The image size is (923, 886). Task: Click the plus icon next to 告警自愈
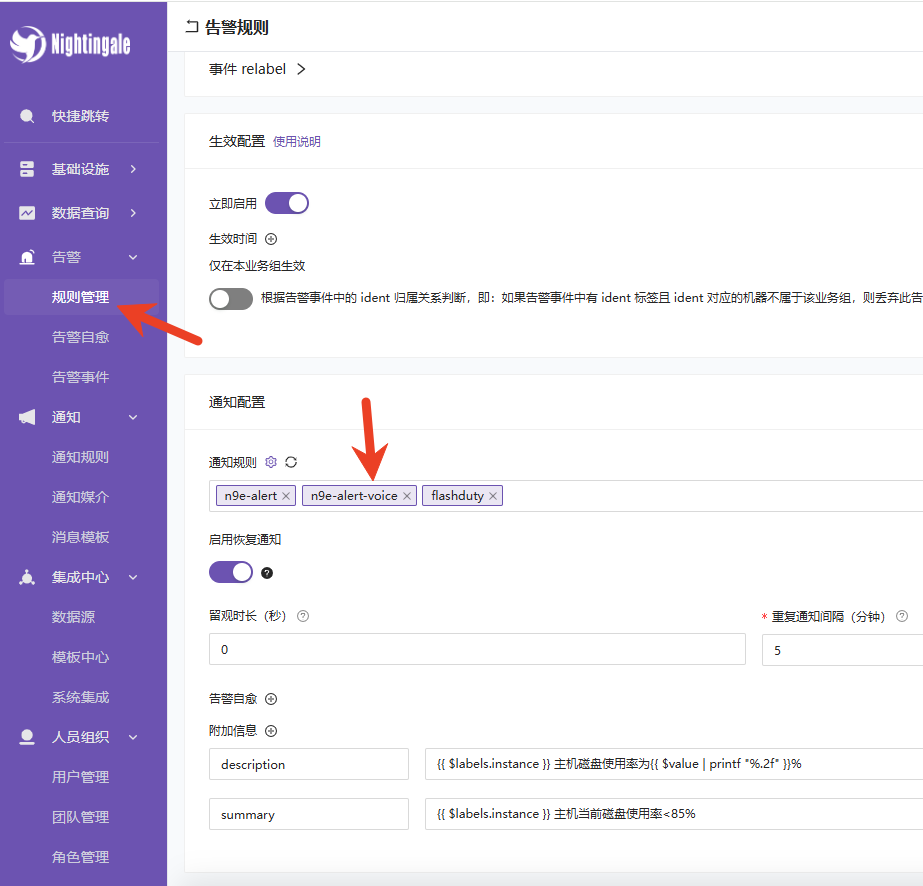[270, 699]
